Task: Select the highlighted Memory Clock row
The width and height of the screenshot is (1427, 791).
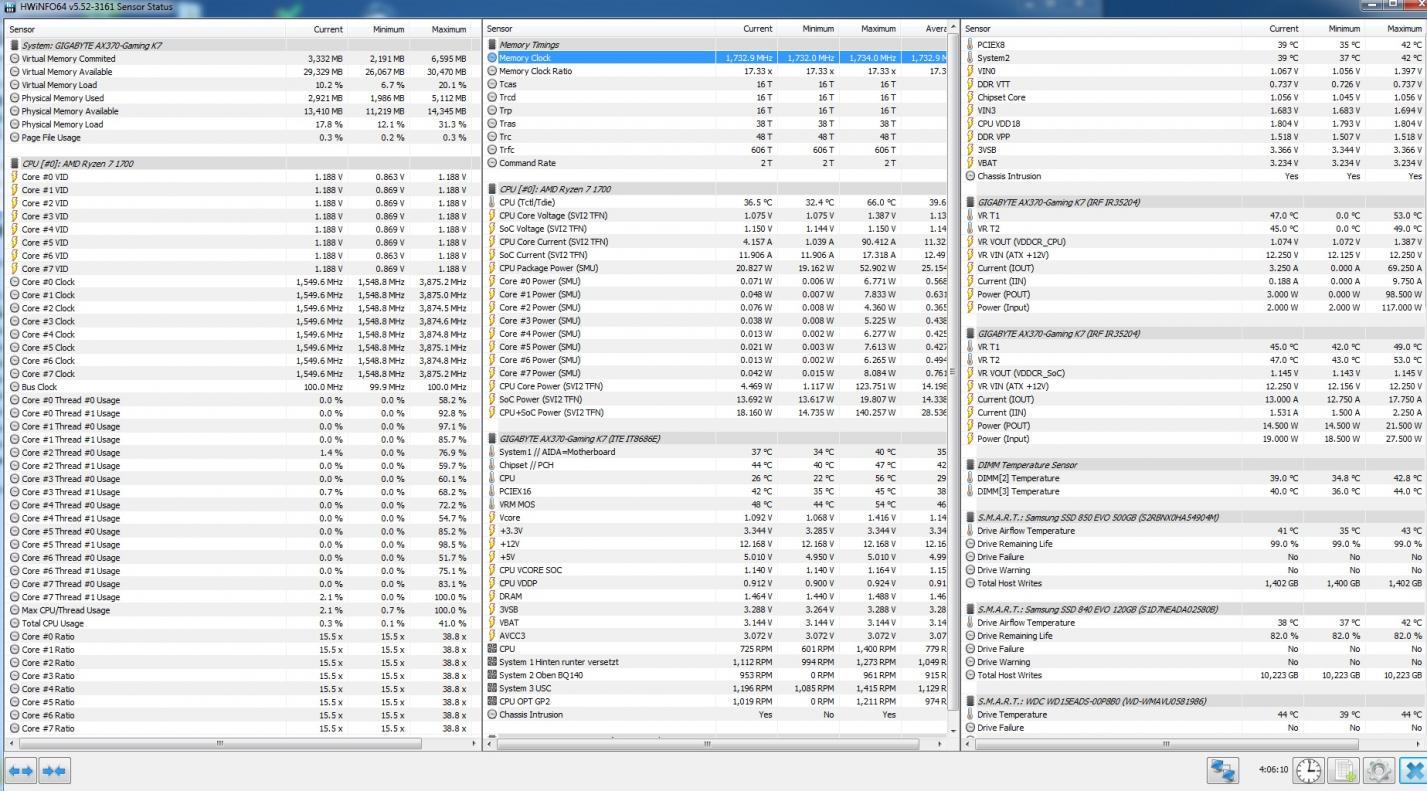Action: point(715,58)
